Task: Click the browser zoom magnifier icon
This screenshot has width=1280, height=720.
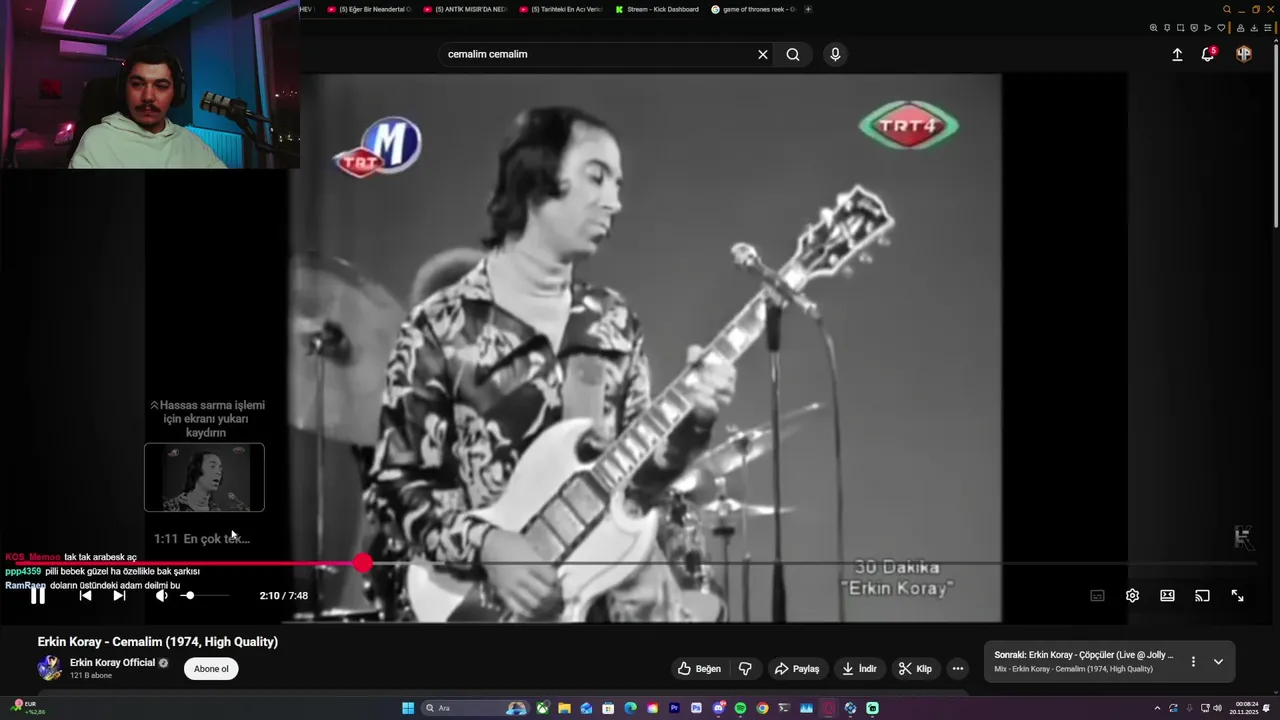Action: pyautogui.click(x=1153, y=28)
